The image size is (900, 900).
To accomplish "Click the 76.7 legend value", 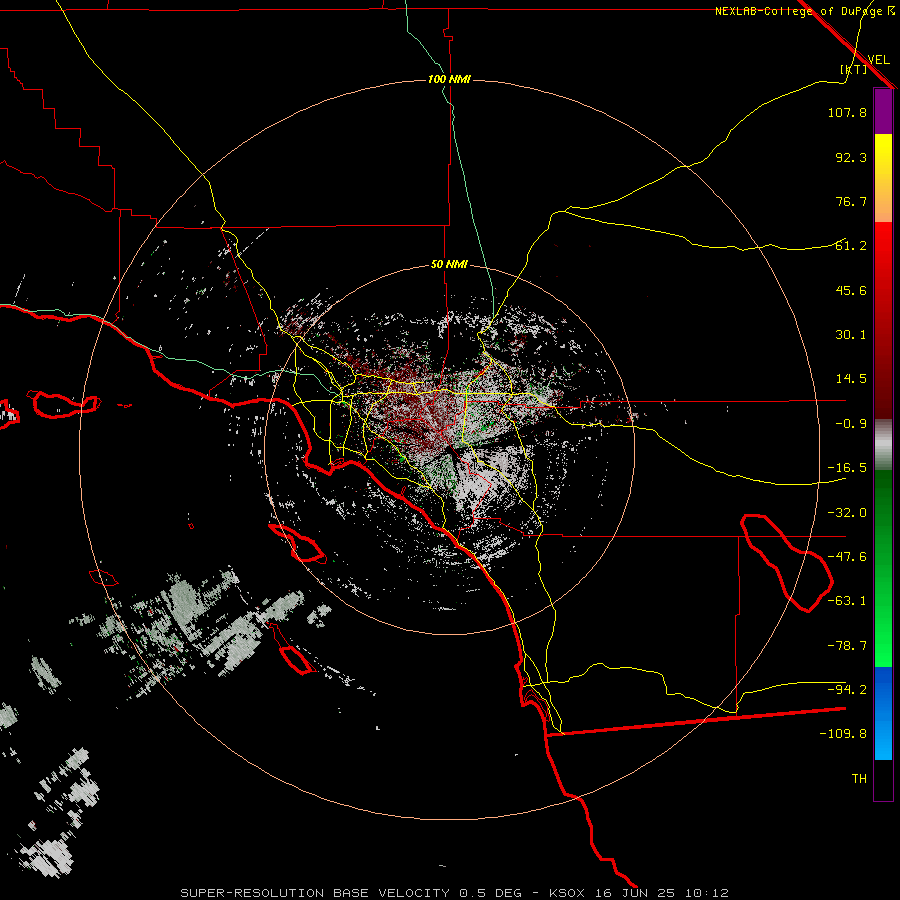I will pyautogui.click(x=851, y=201).
